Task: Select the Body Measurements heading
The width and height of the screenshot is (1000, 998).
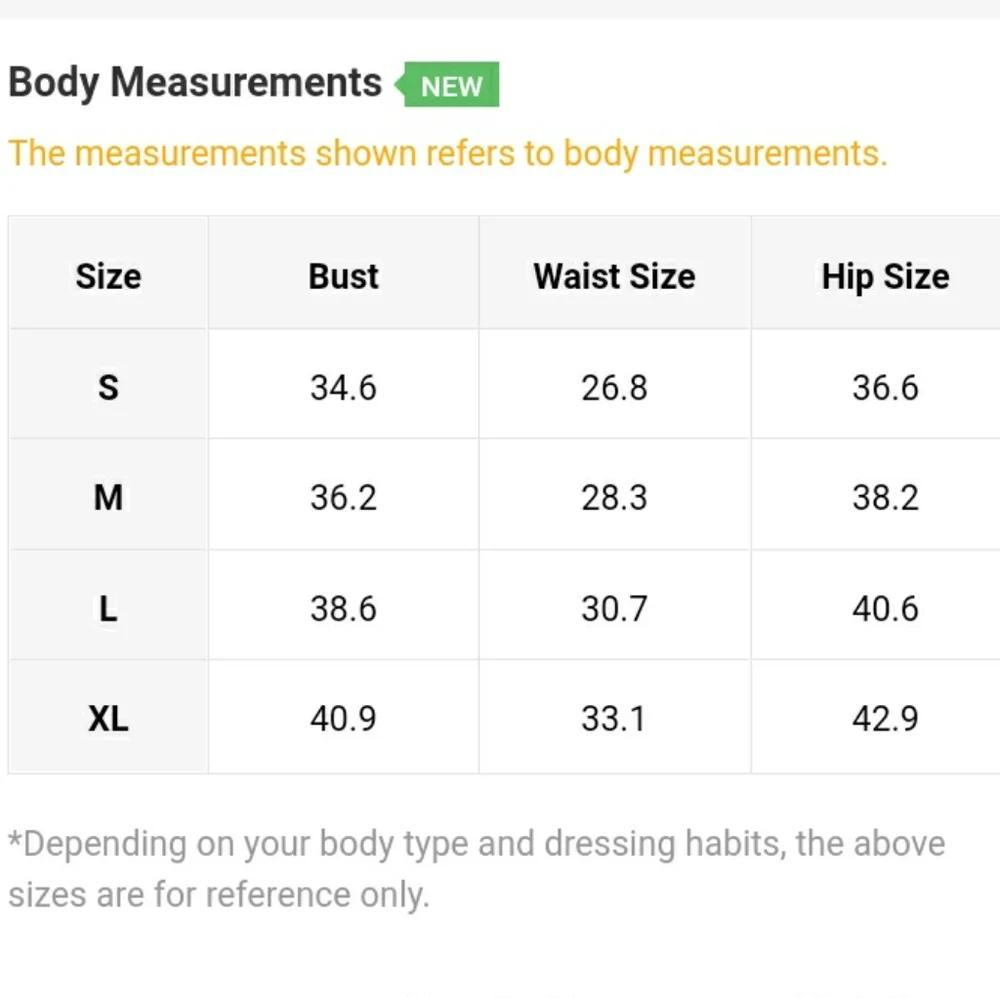Action: [195, 83]
